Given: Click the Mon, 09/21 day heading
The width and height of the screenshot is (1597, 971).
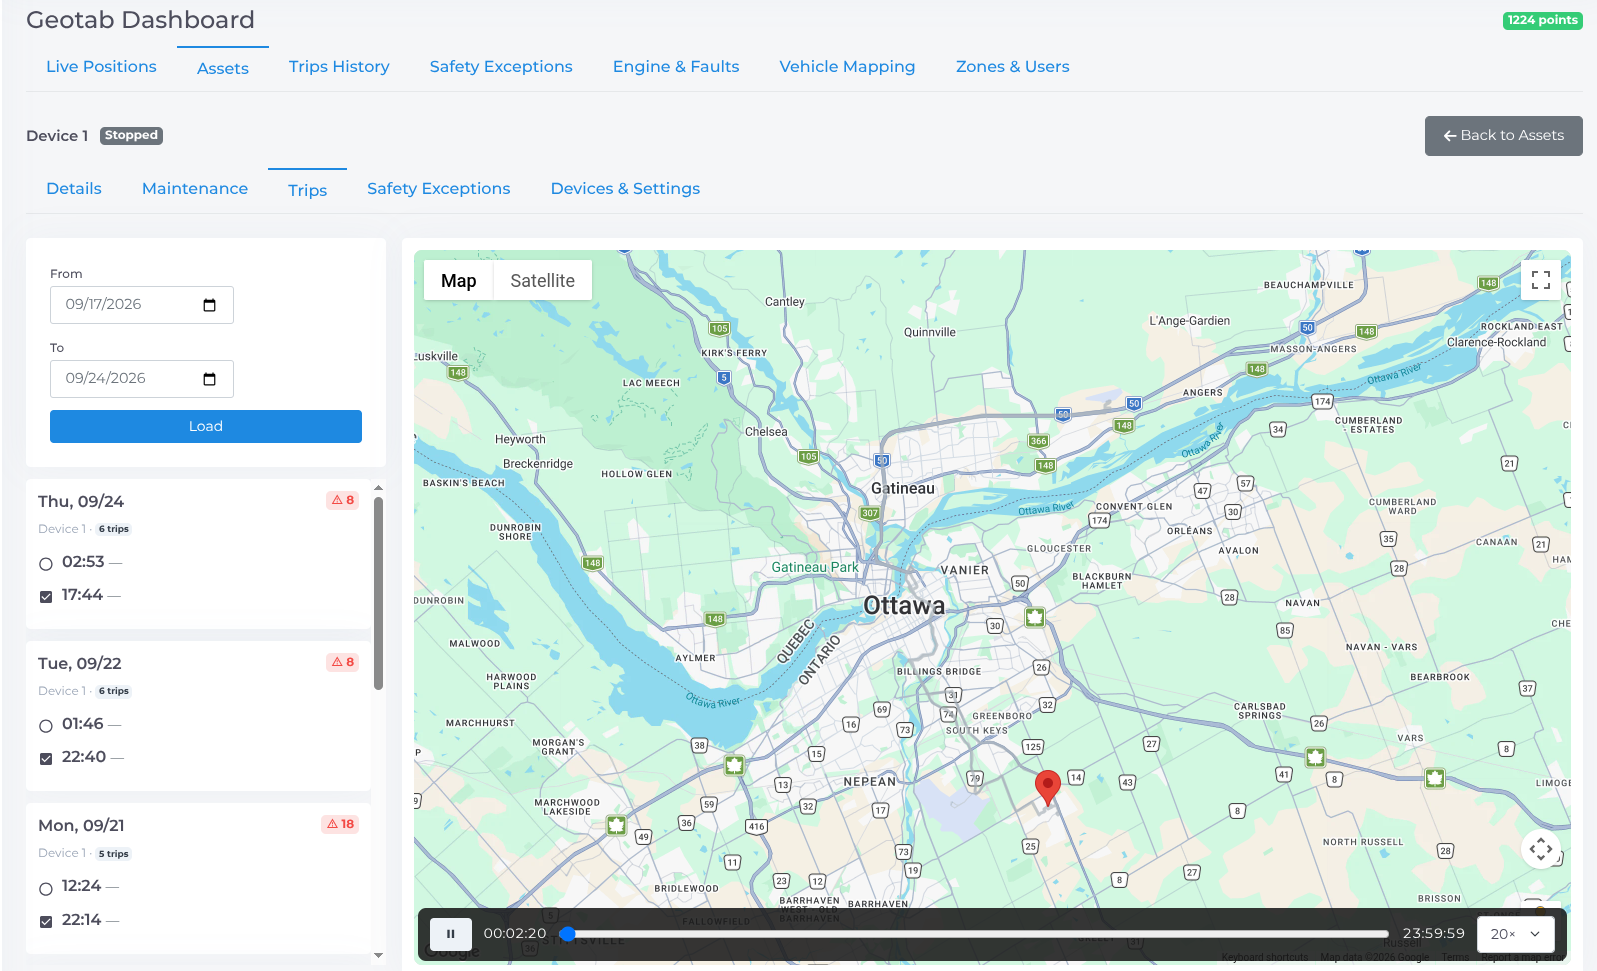Looking at the screenshot, I should 81,826.
